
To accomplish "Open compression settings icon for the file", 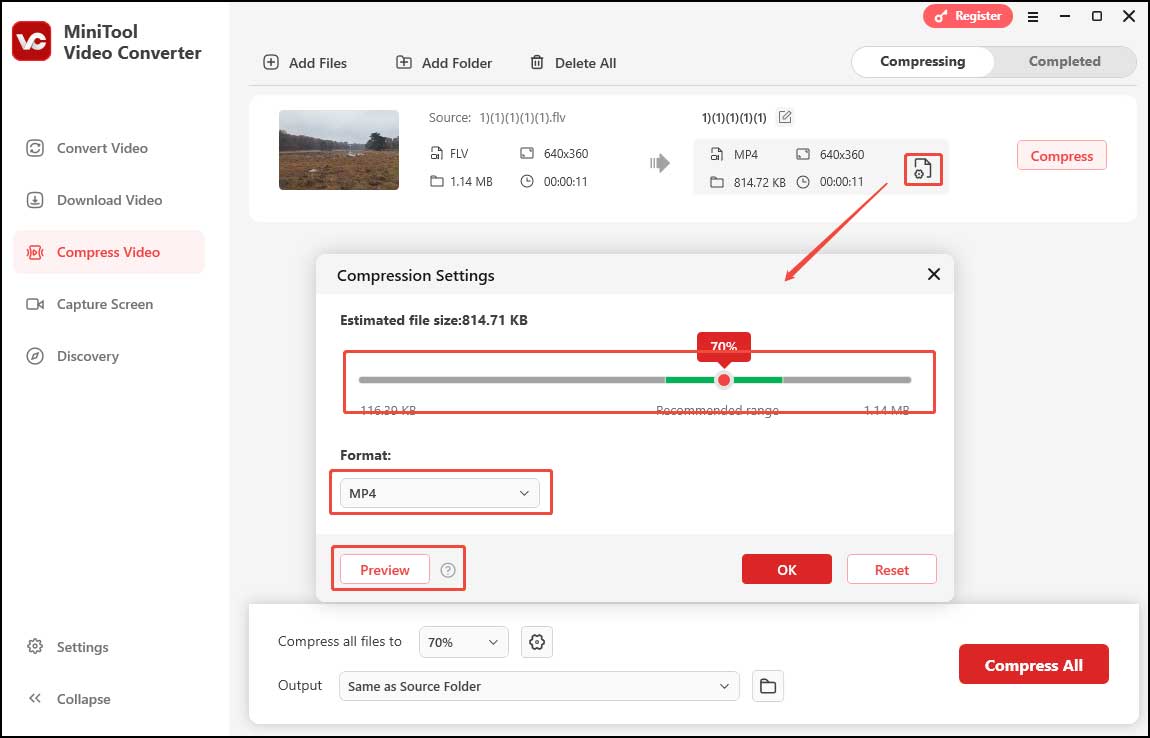I will [923, 169].
